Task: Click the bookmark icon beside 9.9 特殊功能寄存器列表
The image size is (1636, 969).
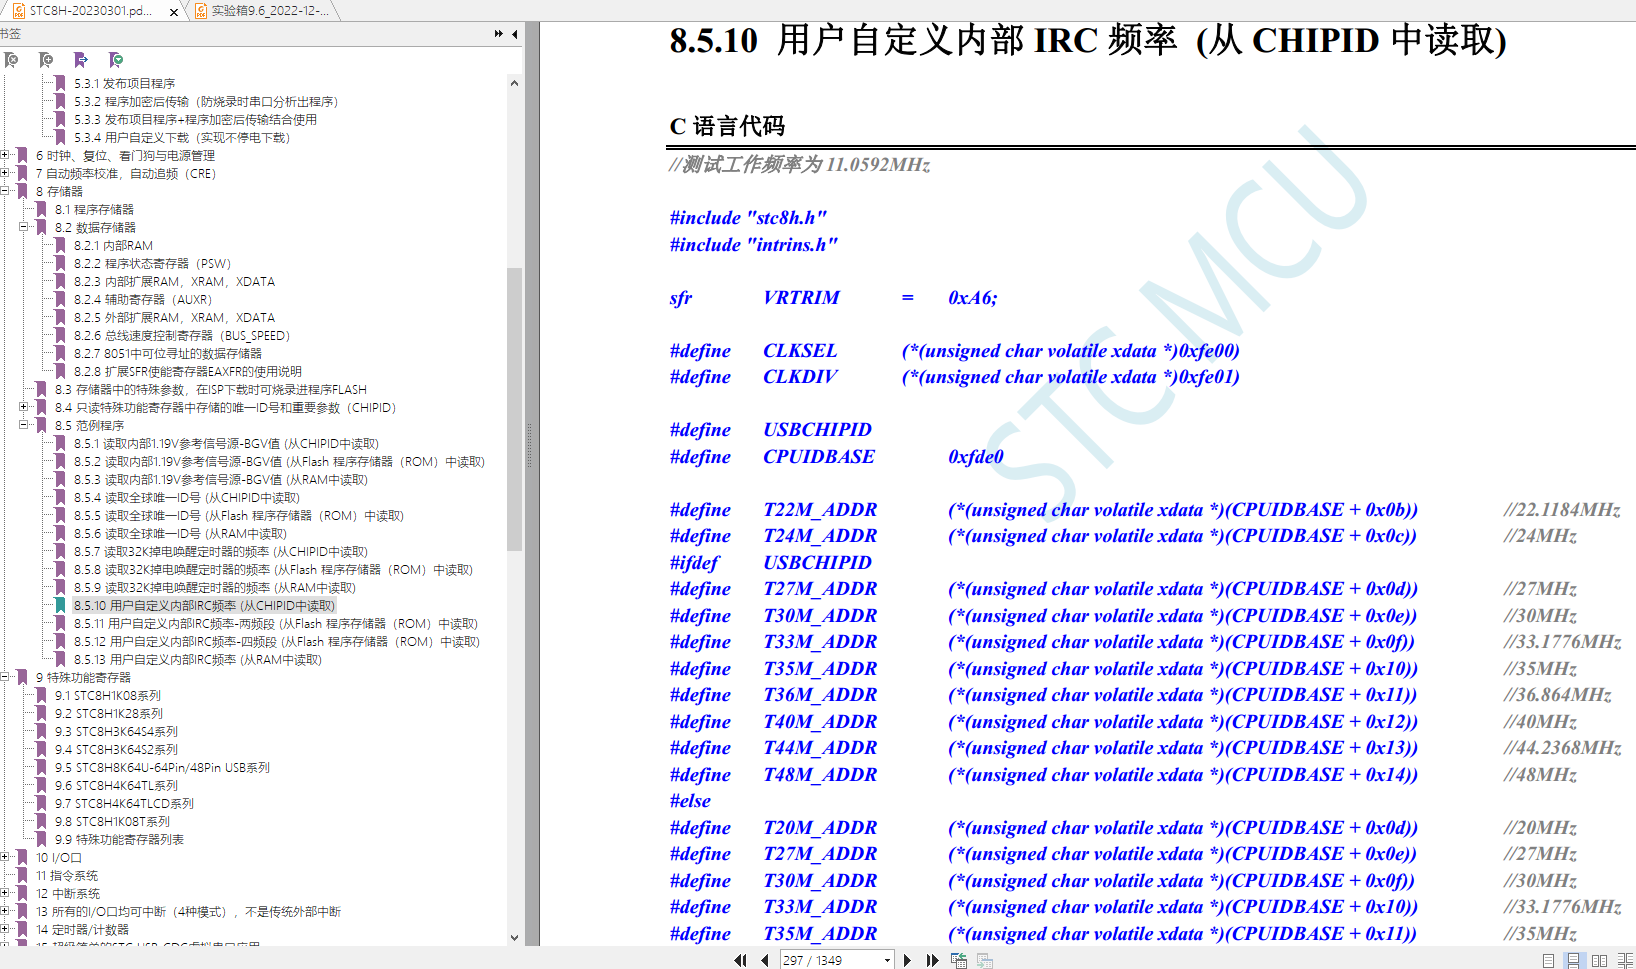Action: (x=41, y=839)
